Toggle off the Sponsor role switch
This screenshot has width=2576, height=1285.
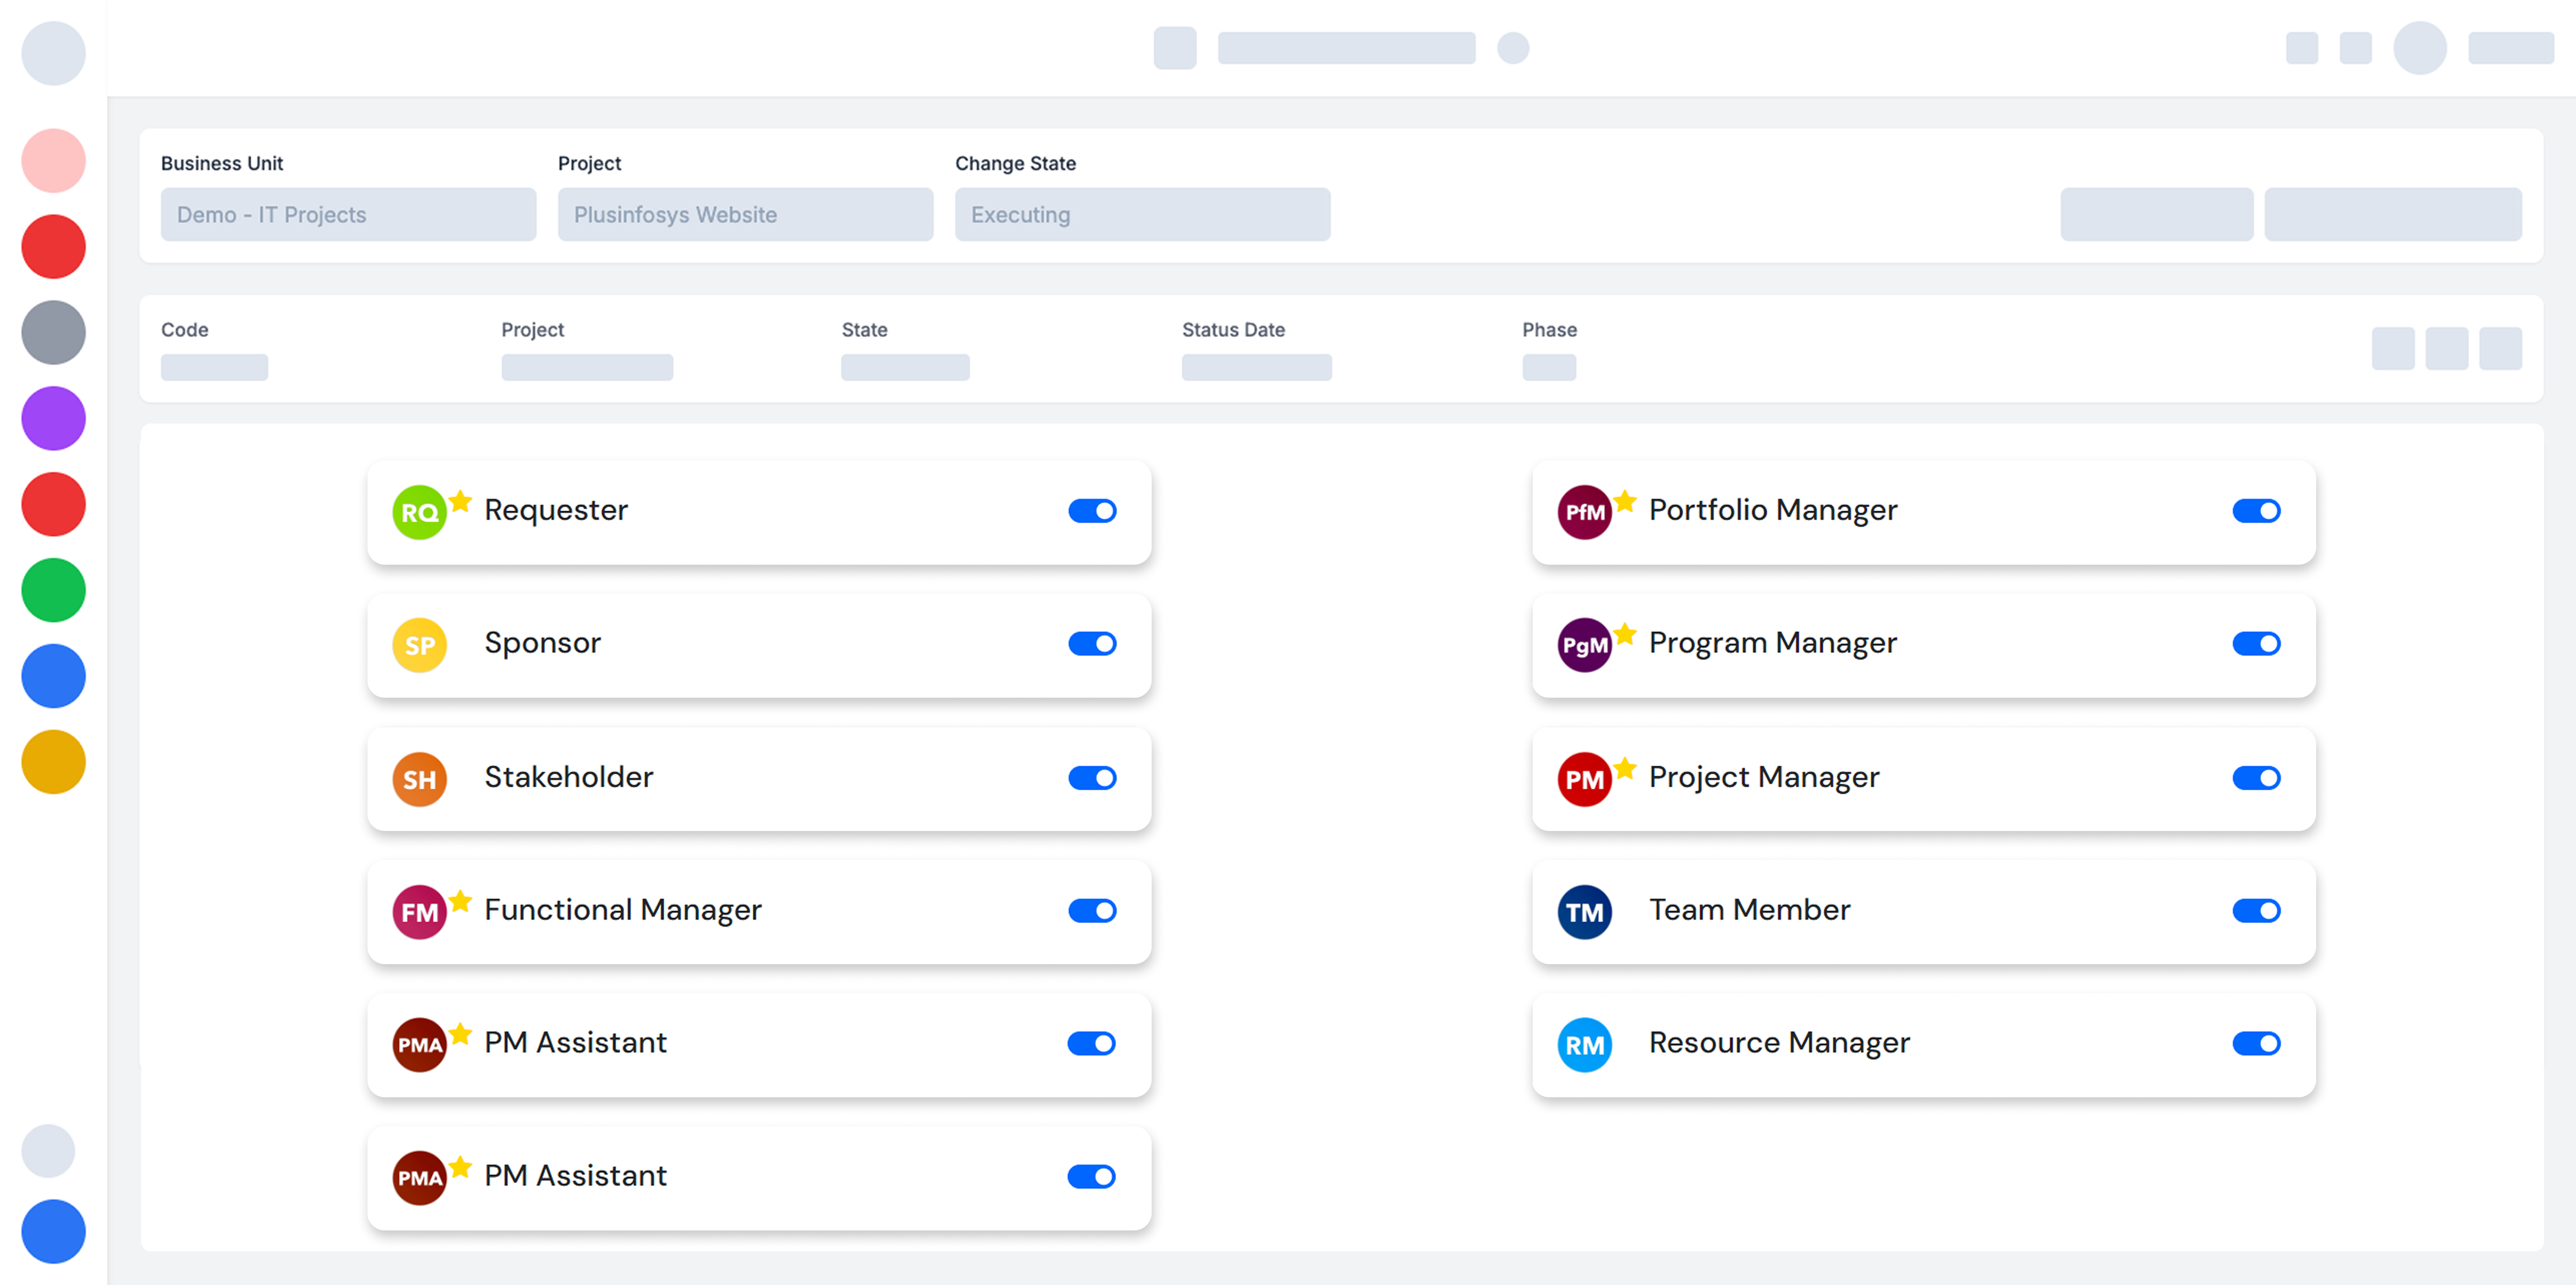(1092, 644)
